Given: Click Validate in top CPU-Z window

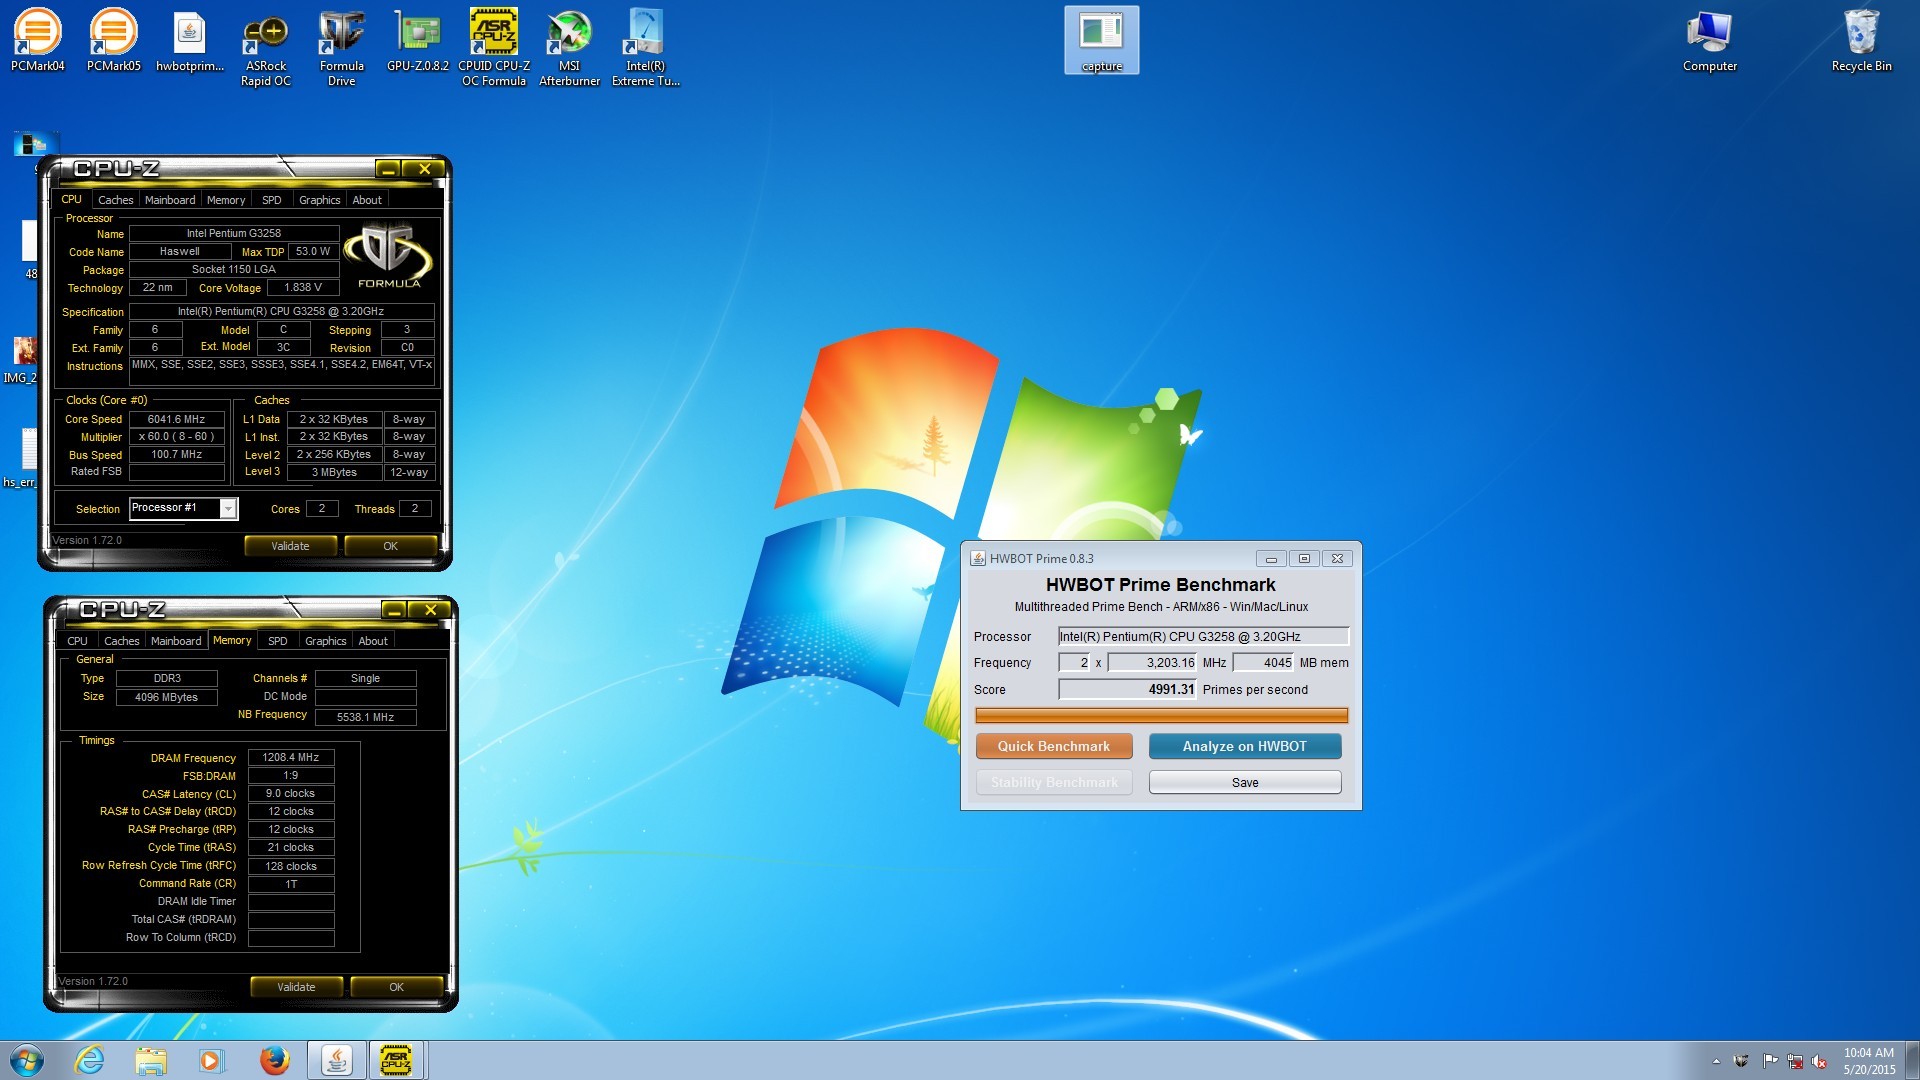Looking at the screenshot, I should pyautogui.click(x=290, y=546).
